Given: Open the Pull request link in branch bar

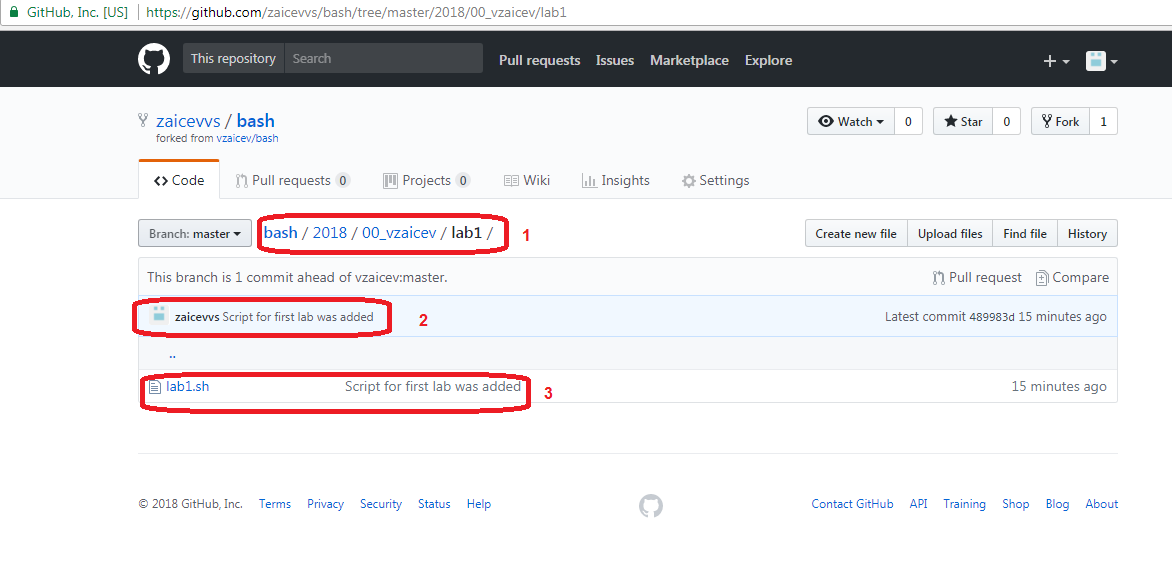Looking at the screenshot, I should pos(977,278).
